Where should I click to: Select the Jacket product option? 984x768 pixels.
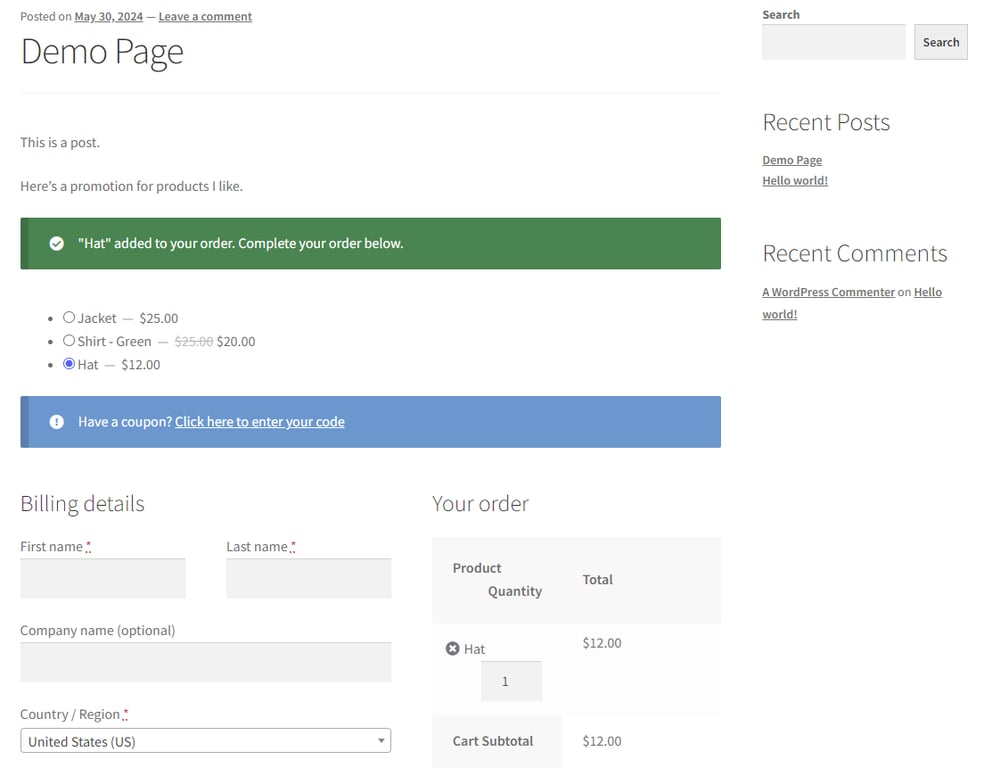[69, 317]
